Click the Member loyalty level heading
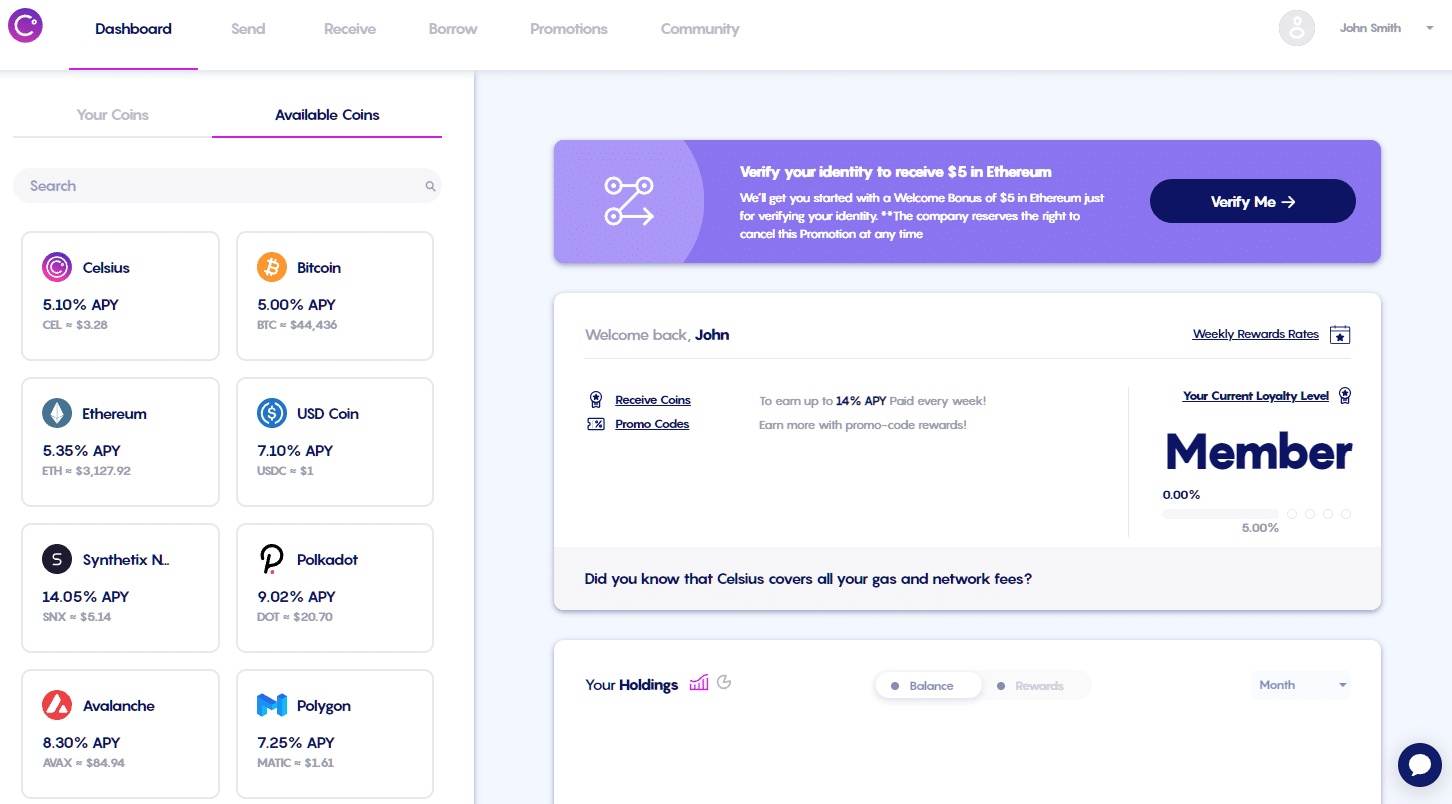The height and width of the screenshot is (804, 1452). click(1259, 452)
